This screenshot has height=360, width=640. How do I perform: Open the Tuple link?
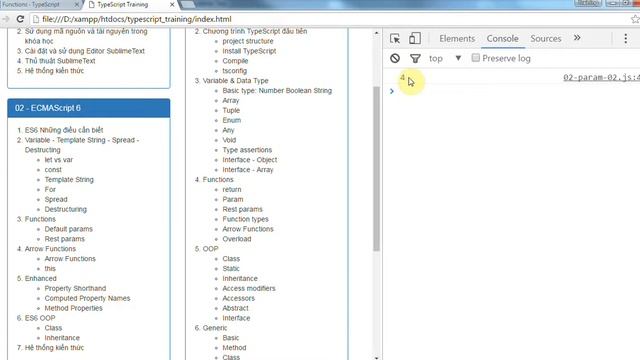(231, 110)
